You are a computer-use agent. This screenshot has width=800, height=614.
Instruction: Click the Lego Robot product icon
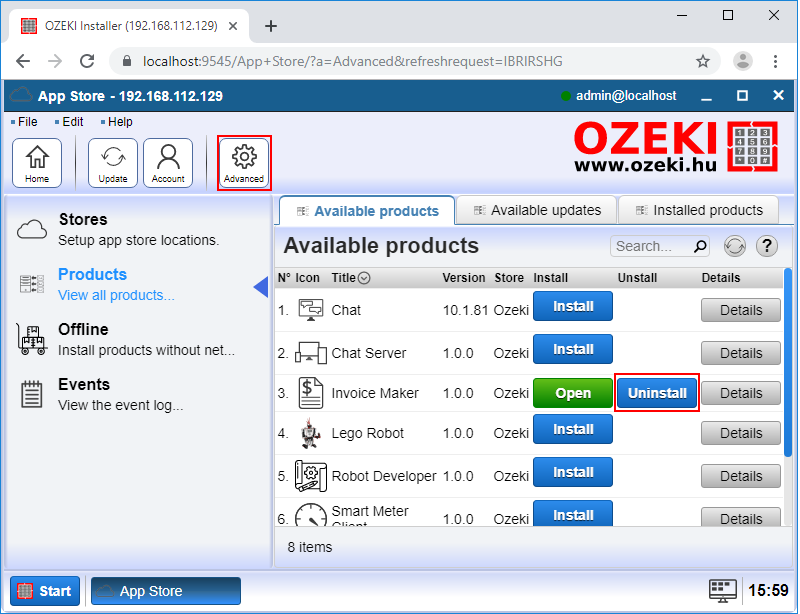pyautogui.click(x=311, y=433)
